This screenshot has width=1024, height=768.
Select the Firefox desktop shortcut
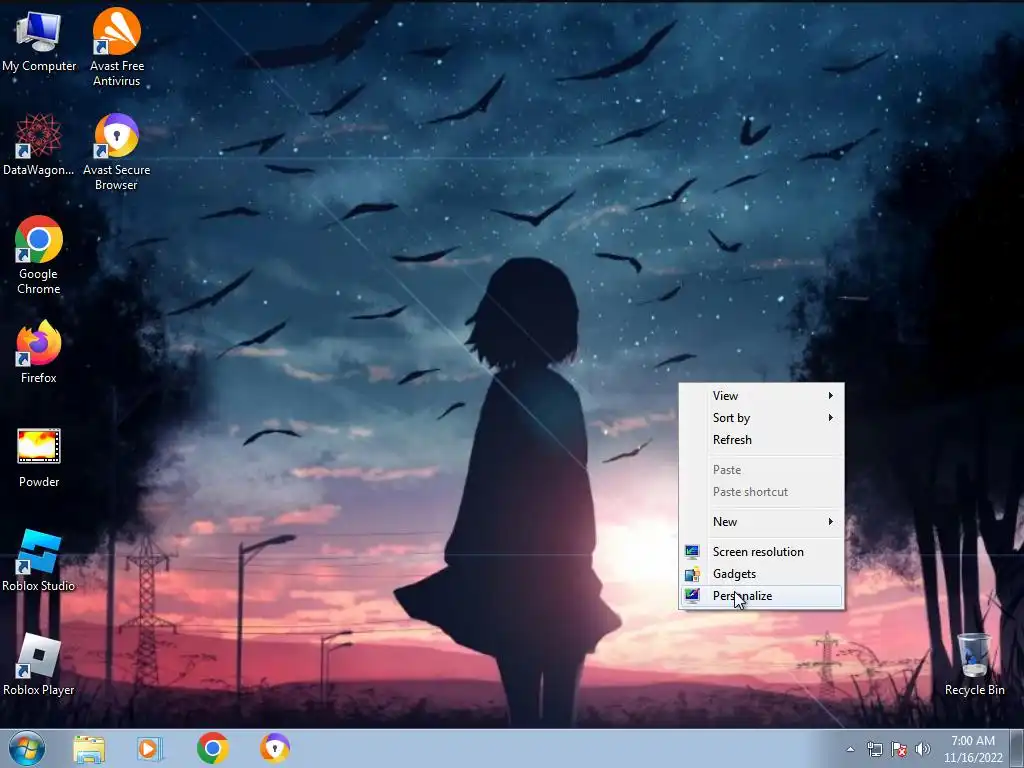pyautogui.click(x=39, y=351)
